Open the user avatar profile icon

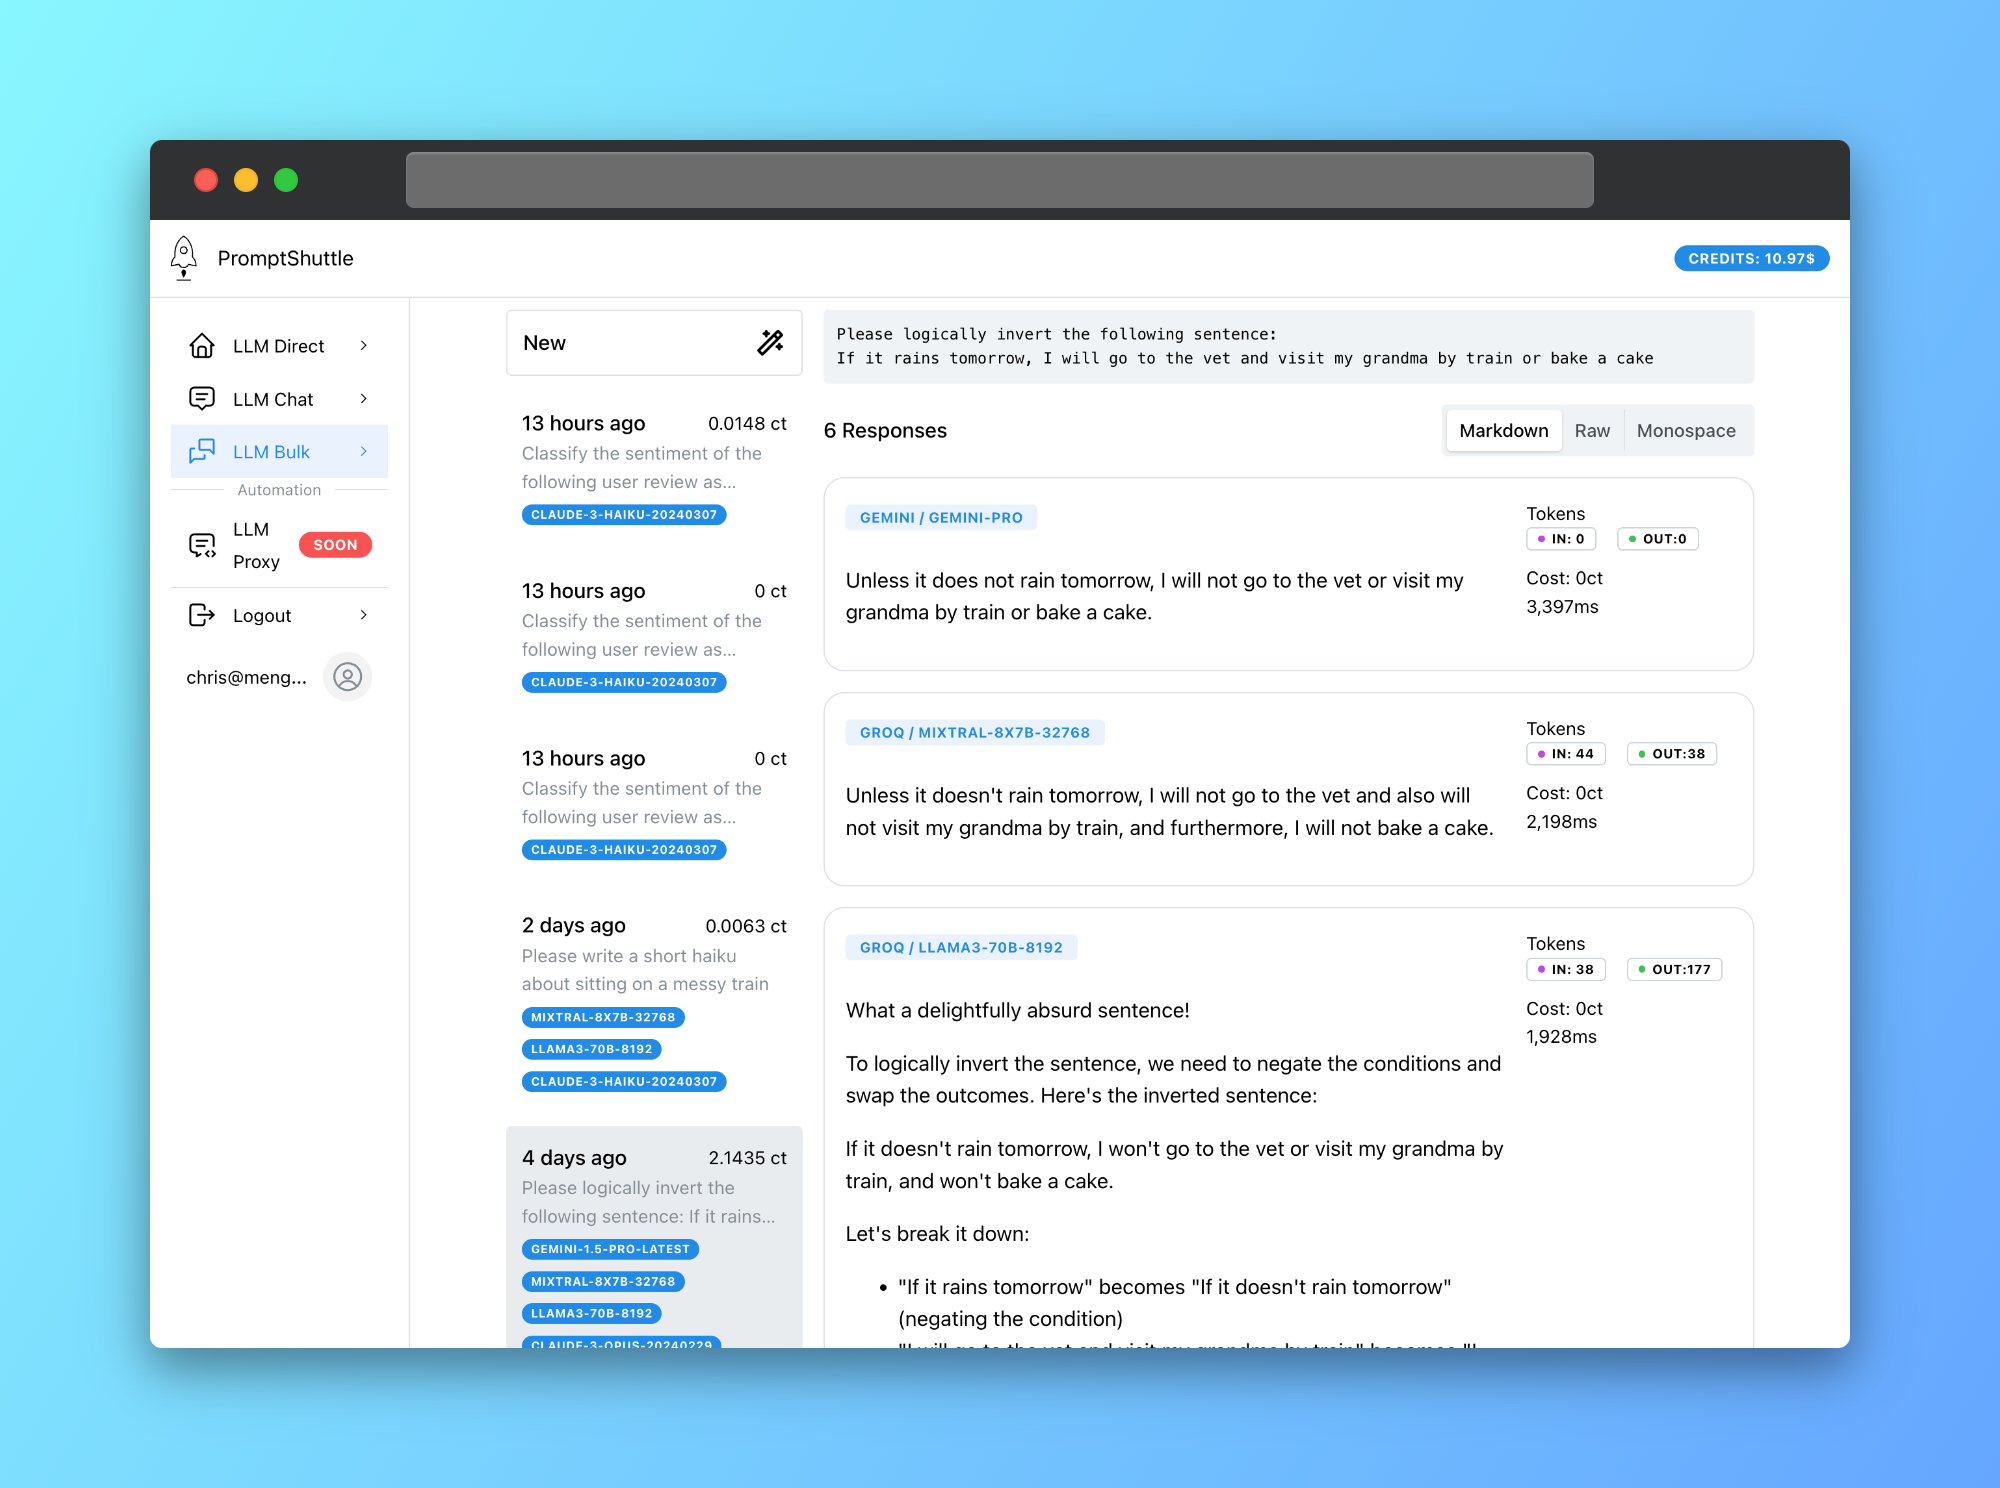coord(347,677)
